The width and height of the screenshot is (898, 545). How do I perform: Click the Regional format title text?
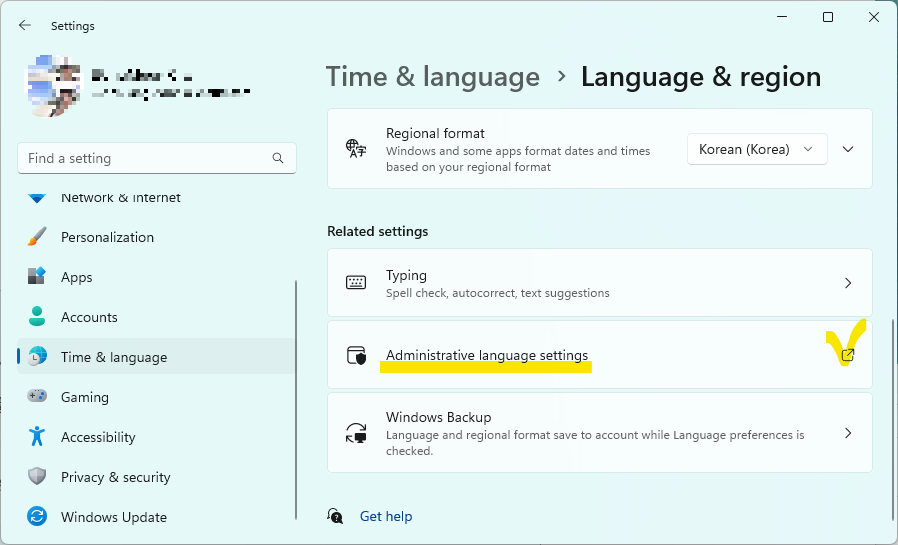coord(435,133)
